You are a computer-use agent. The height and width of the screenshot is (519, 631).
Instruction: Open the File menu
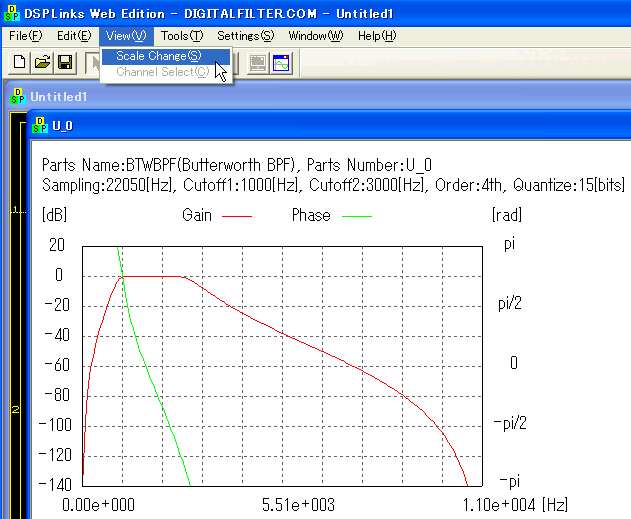[25, 36]
